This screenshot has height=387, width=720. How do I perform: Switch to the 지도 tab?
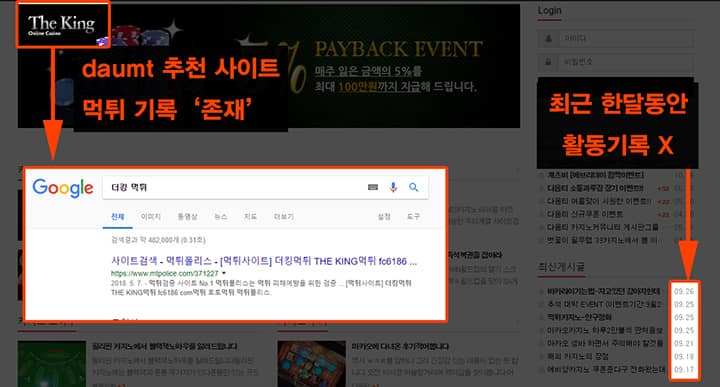point(250,217)
